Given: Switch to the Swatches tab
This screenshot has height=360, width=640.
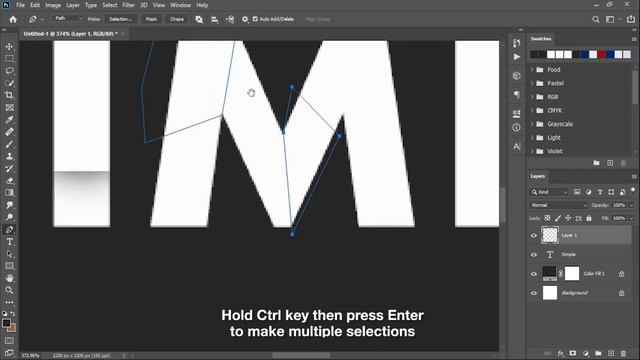Looking at the screenshot, I should (x=541, y=39).
